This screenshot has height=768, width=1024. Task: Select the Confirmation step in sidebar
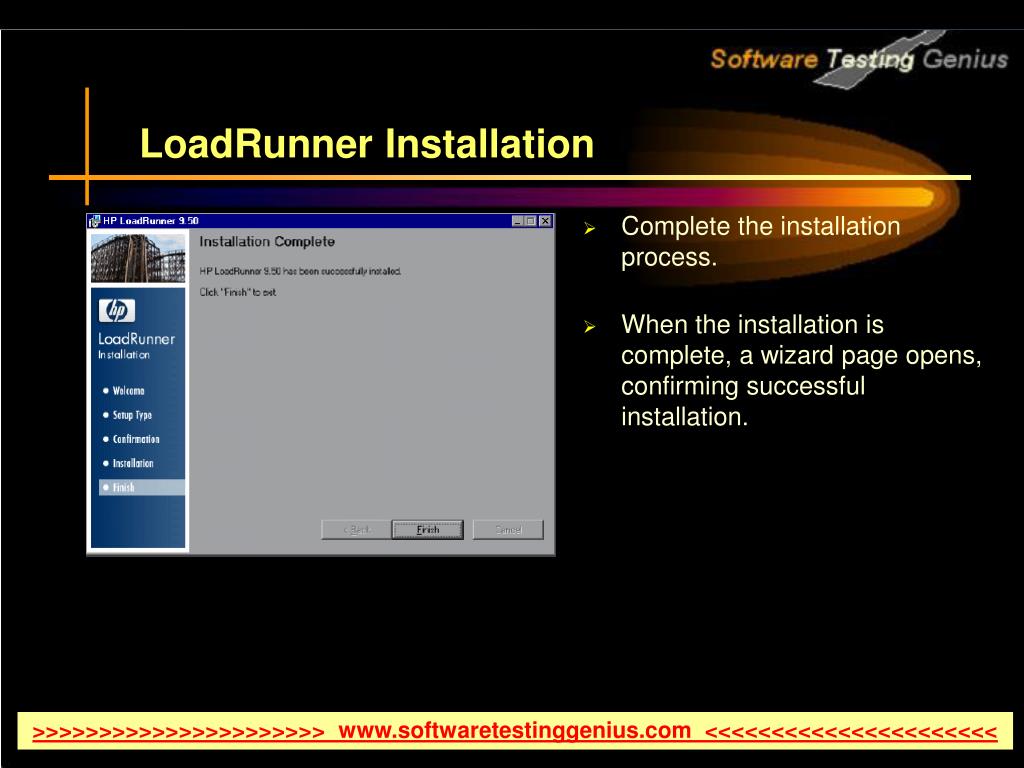tap(131, 439)
